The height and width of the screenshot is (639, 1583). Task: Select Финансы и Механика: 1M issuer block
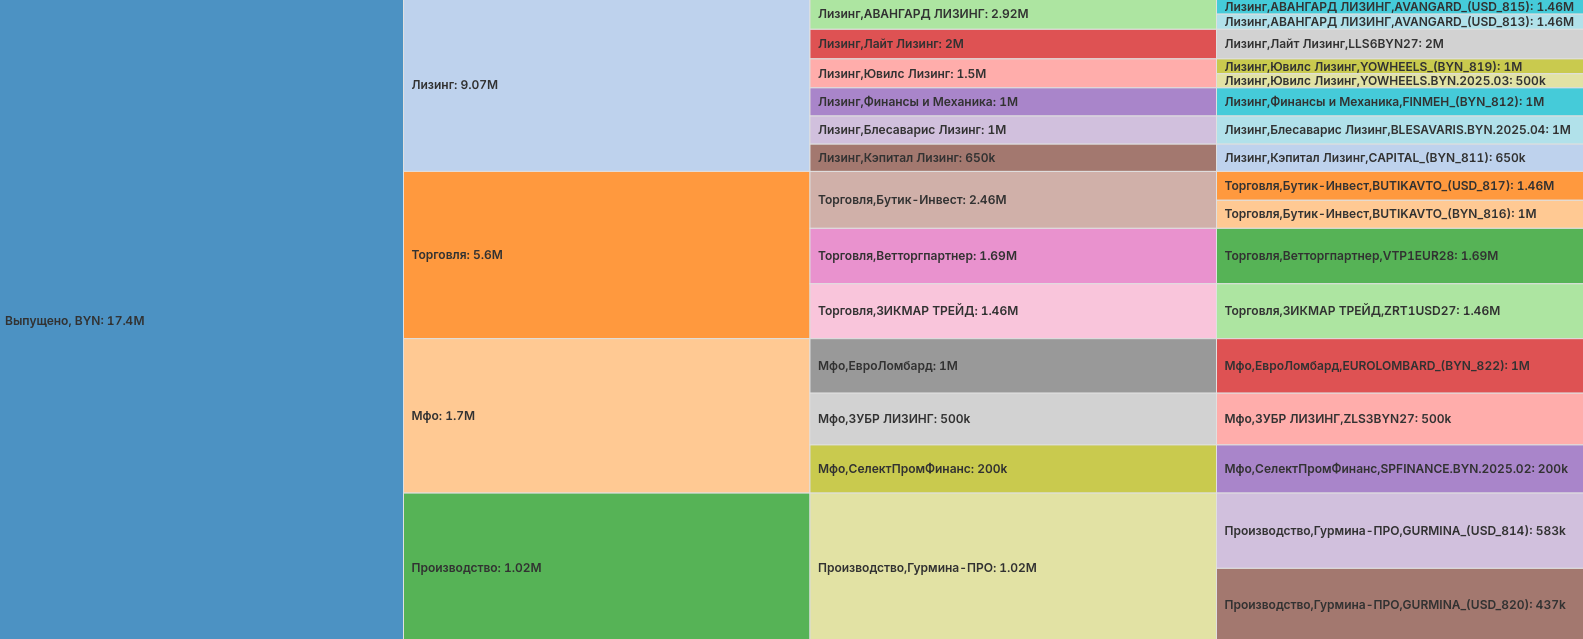pos(1012,102)
